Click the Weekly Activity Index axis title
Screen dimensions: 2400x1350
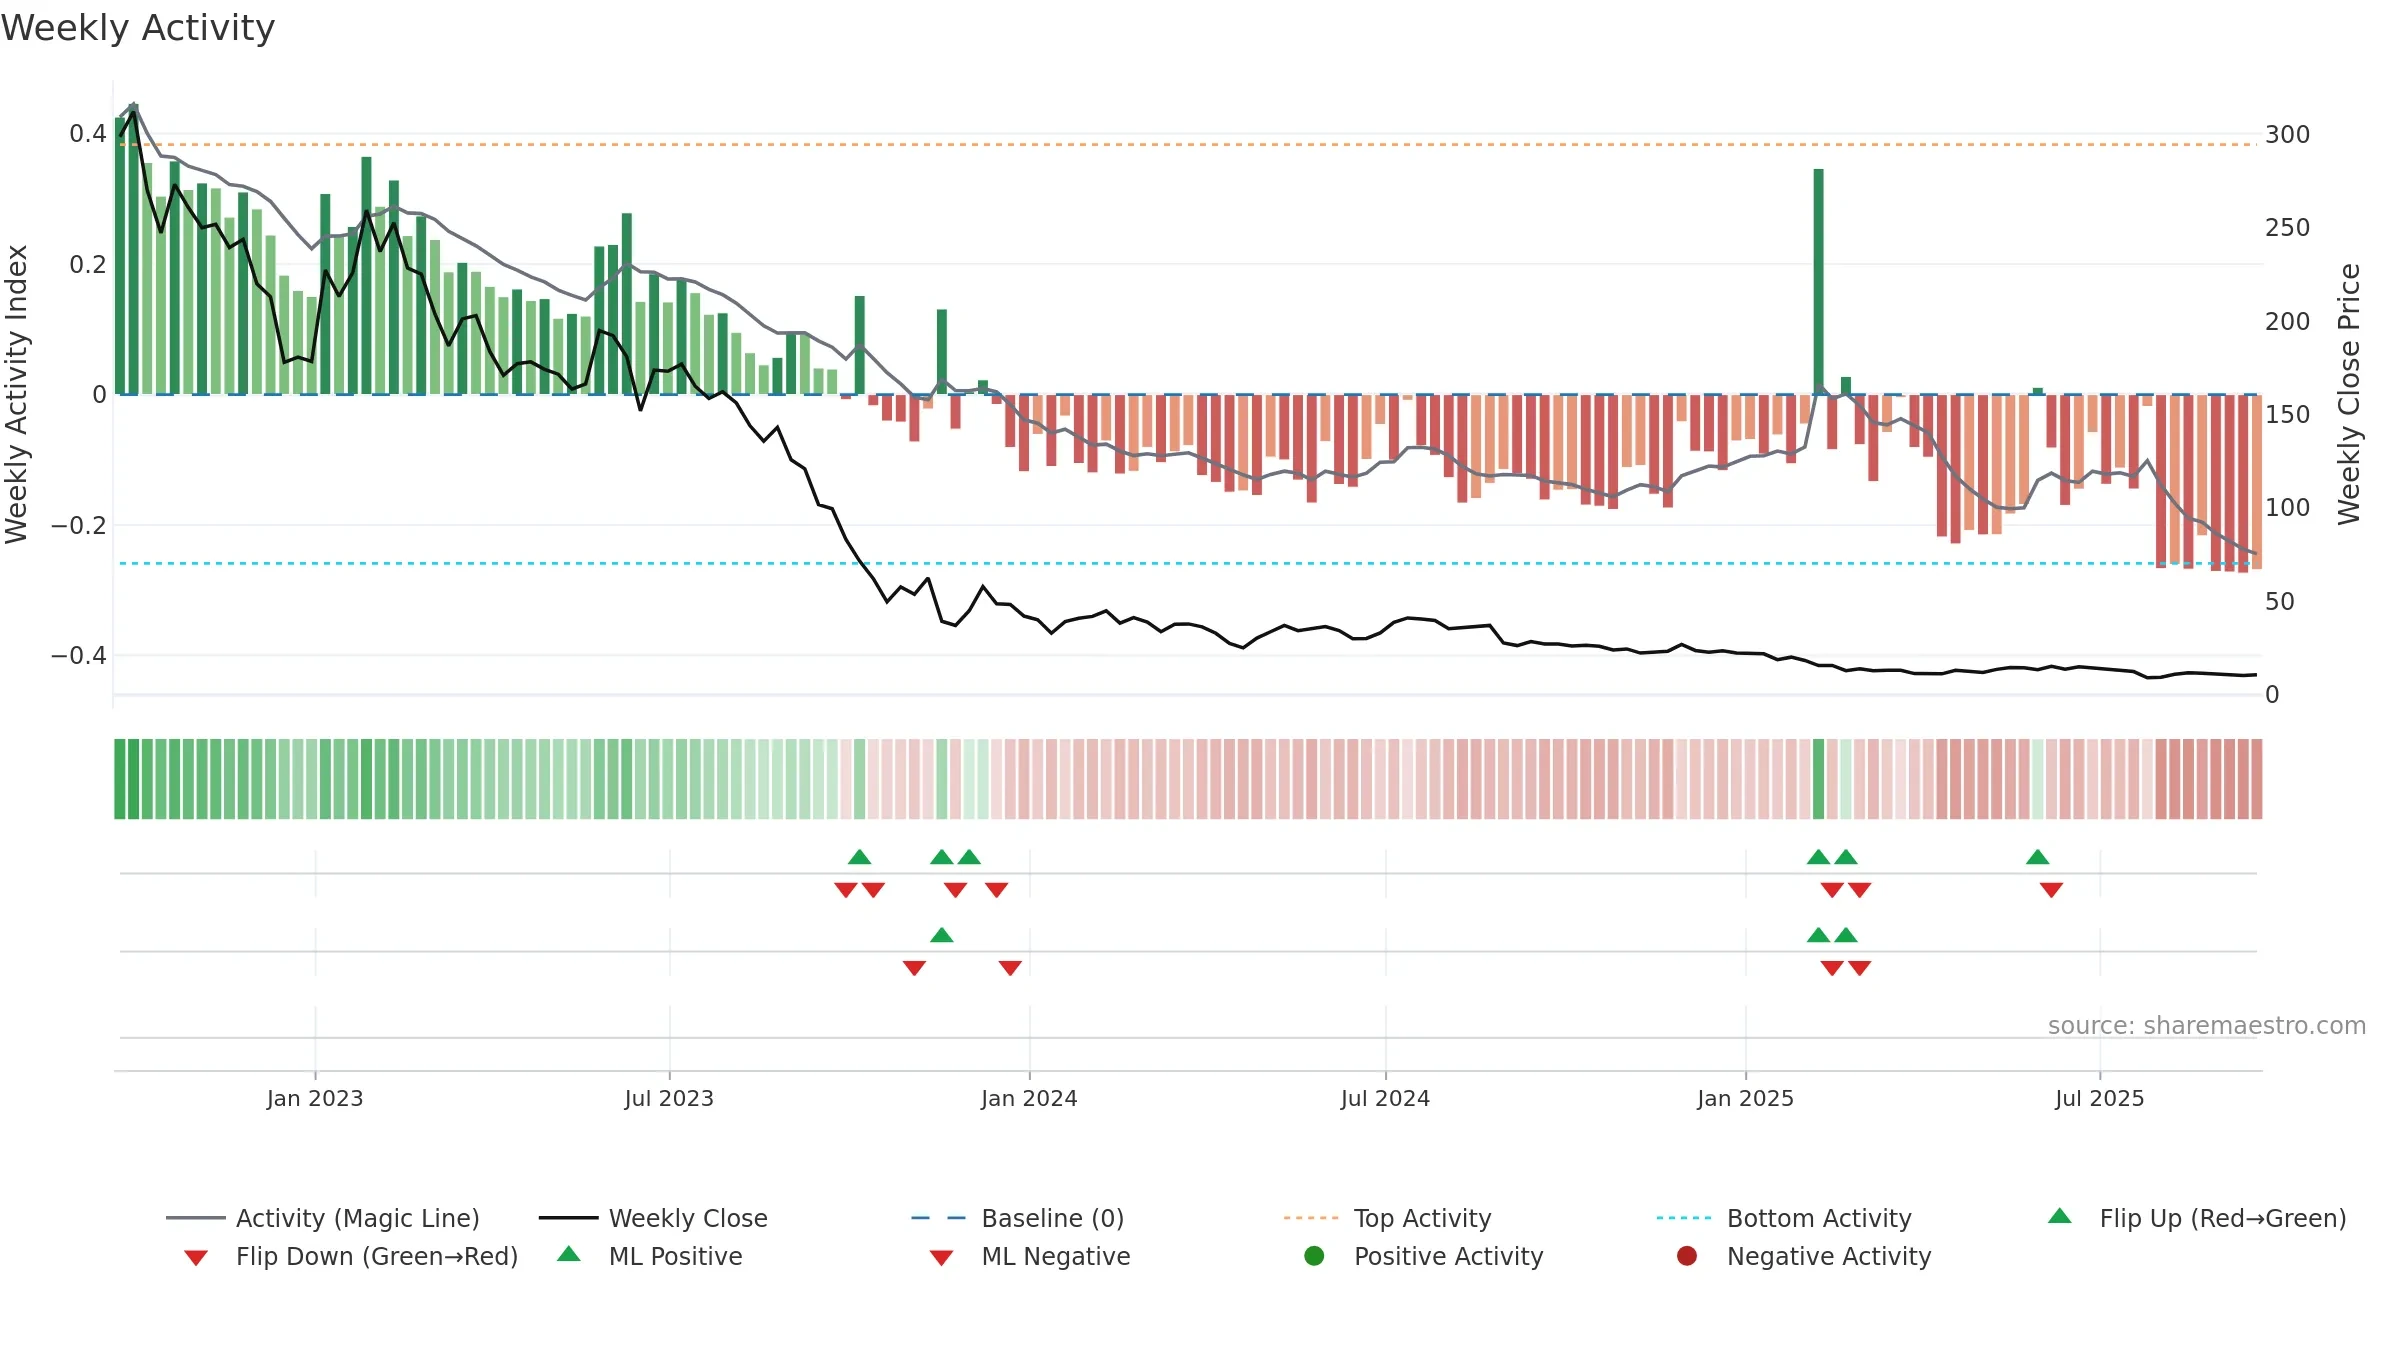[17, 394]
